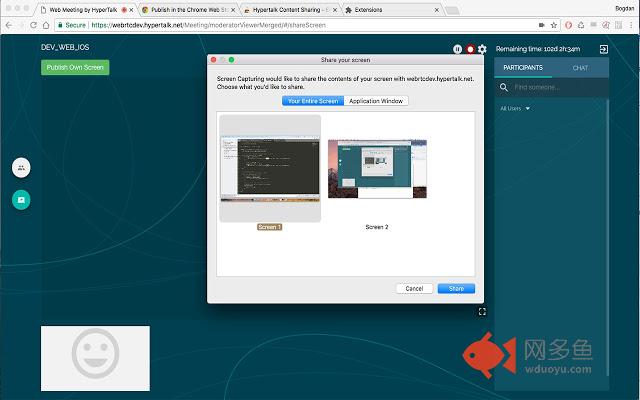Viewport: 640px width, 400px height.
Task: Click the teal screen share round button
Action: (21, 200)
